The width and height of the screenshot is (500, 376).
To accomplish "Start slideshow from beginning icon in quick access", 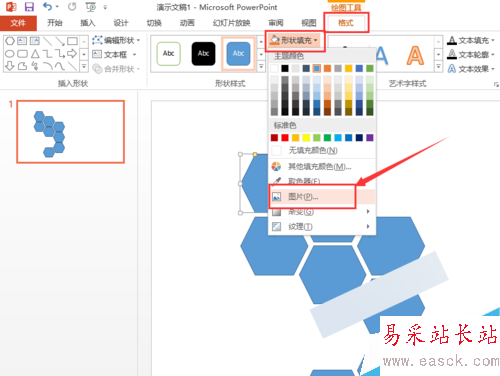I will (x=90, y=7).
